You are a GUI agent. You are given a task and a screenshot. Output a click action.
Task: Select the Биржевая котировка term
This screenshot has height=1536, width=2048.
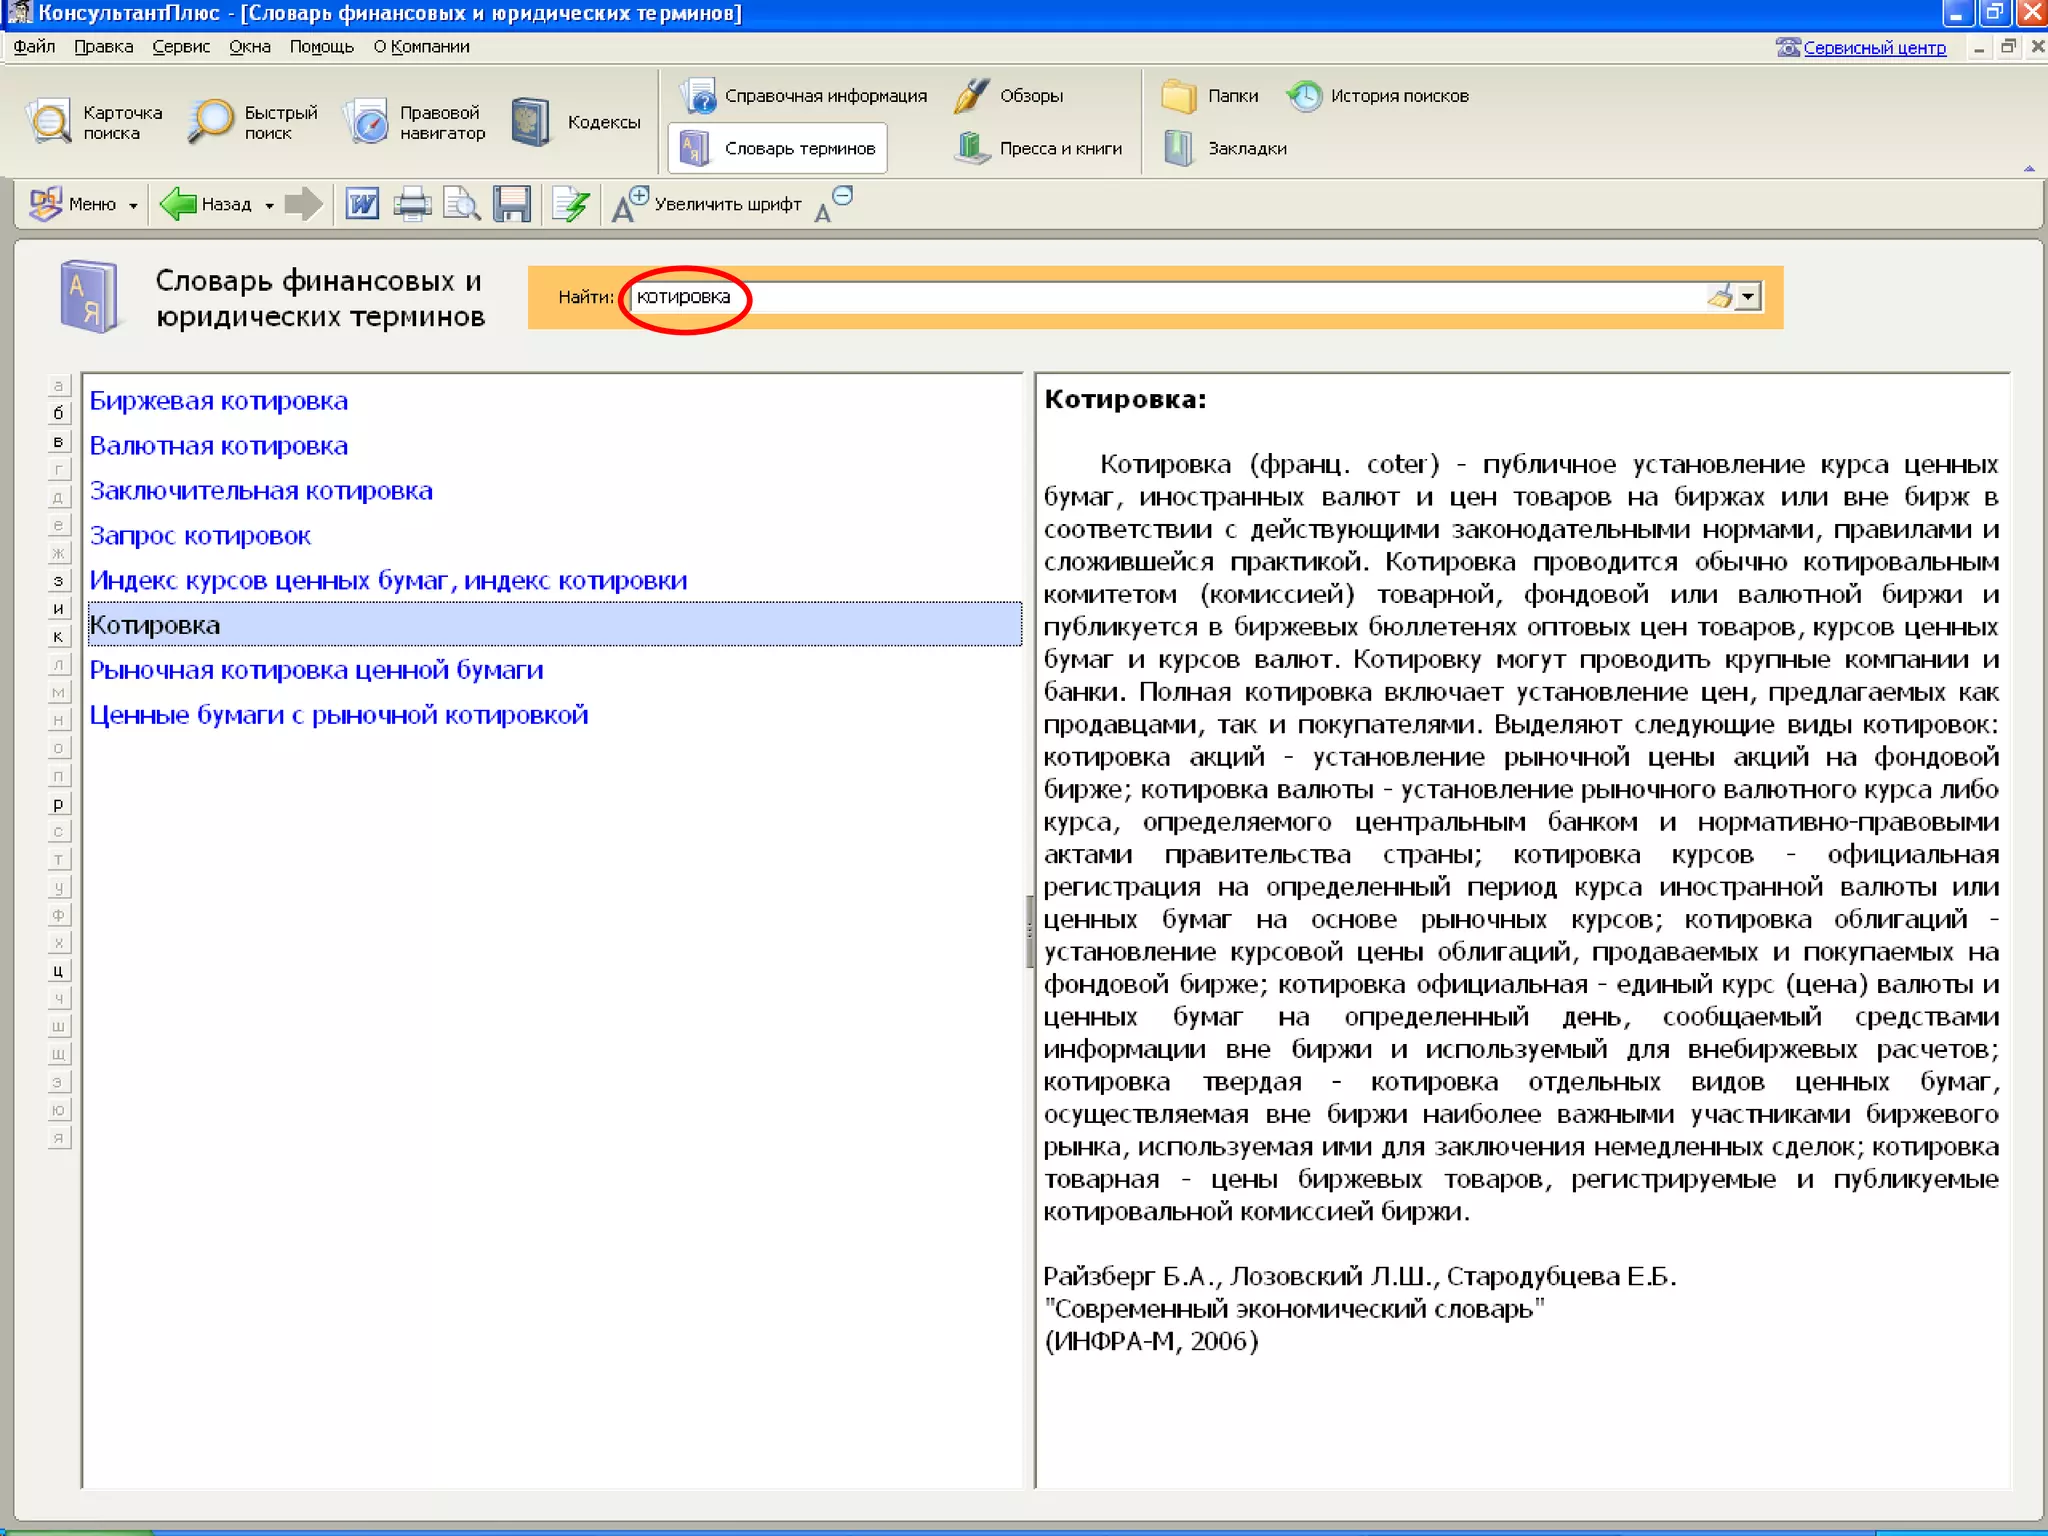coord(219,401)
